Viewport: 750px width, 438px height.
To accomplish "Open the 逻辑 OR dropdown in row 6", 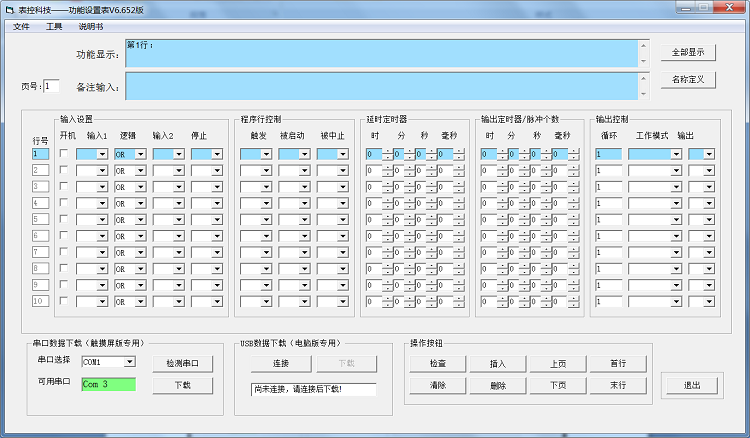I will (130, 236).
